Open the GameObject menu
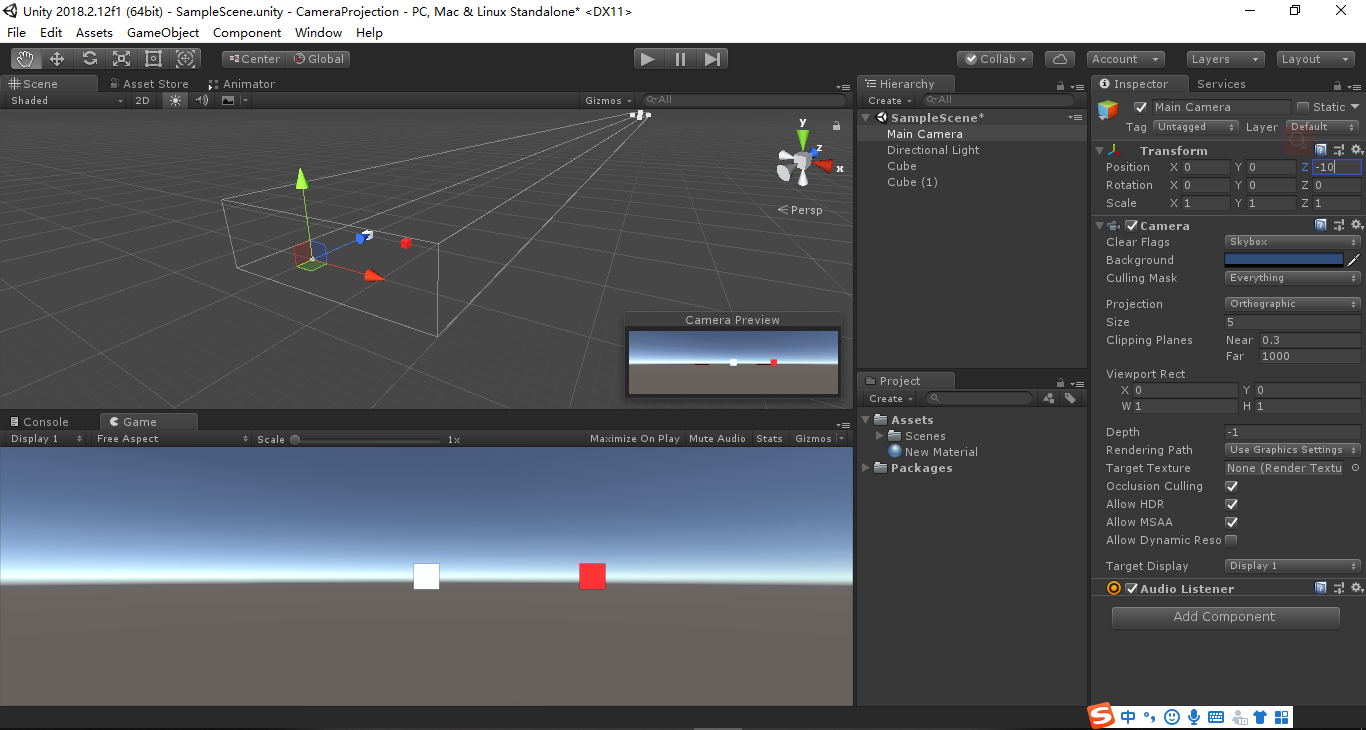 [x=165, y=32]
